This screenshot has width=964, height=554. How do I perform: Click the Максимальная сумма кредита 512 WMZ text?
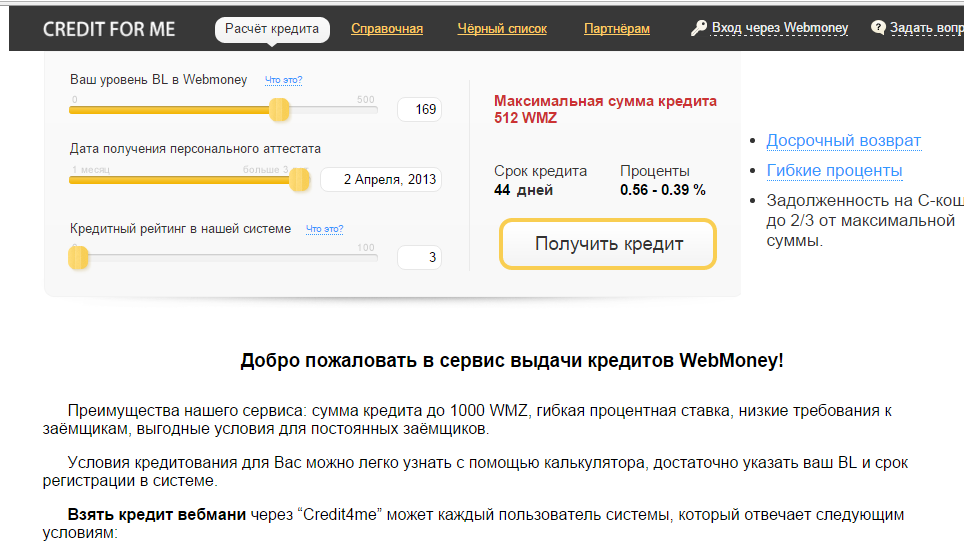tap(606, 109)
